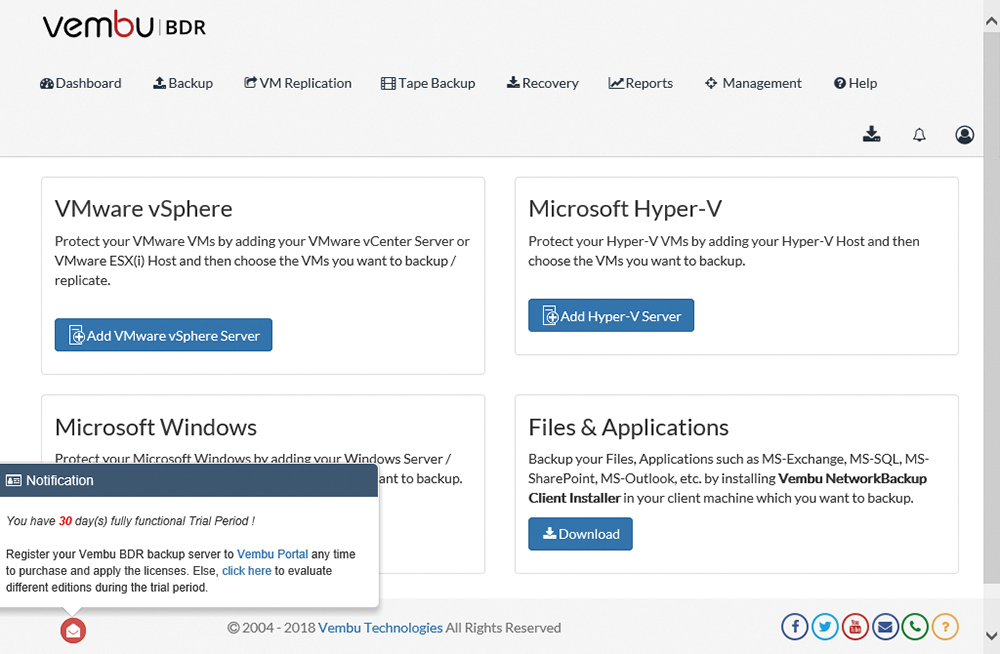This screenshot has height=654, width=1000.
Task: Click the Notification popup title text
Action: [60, 480]
